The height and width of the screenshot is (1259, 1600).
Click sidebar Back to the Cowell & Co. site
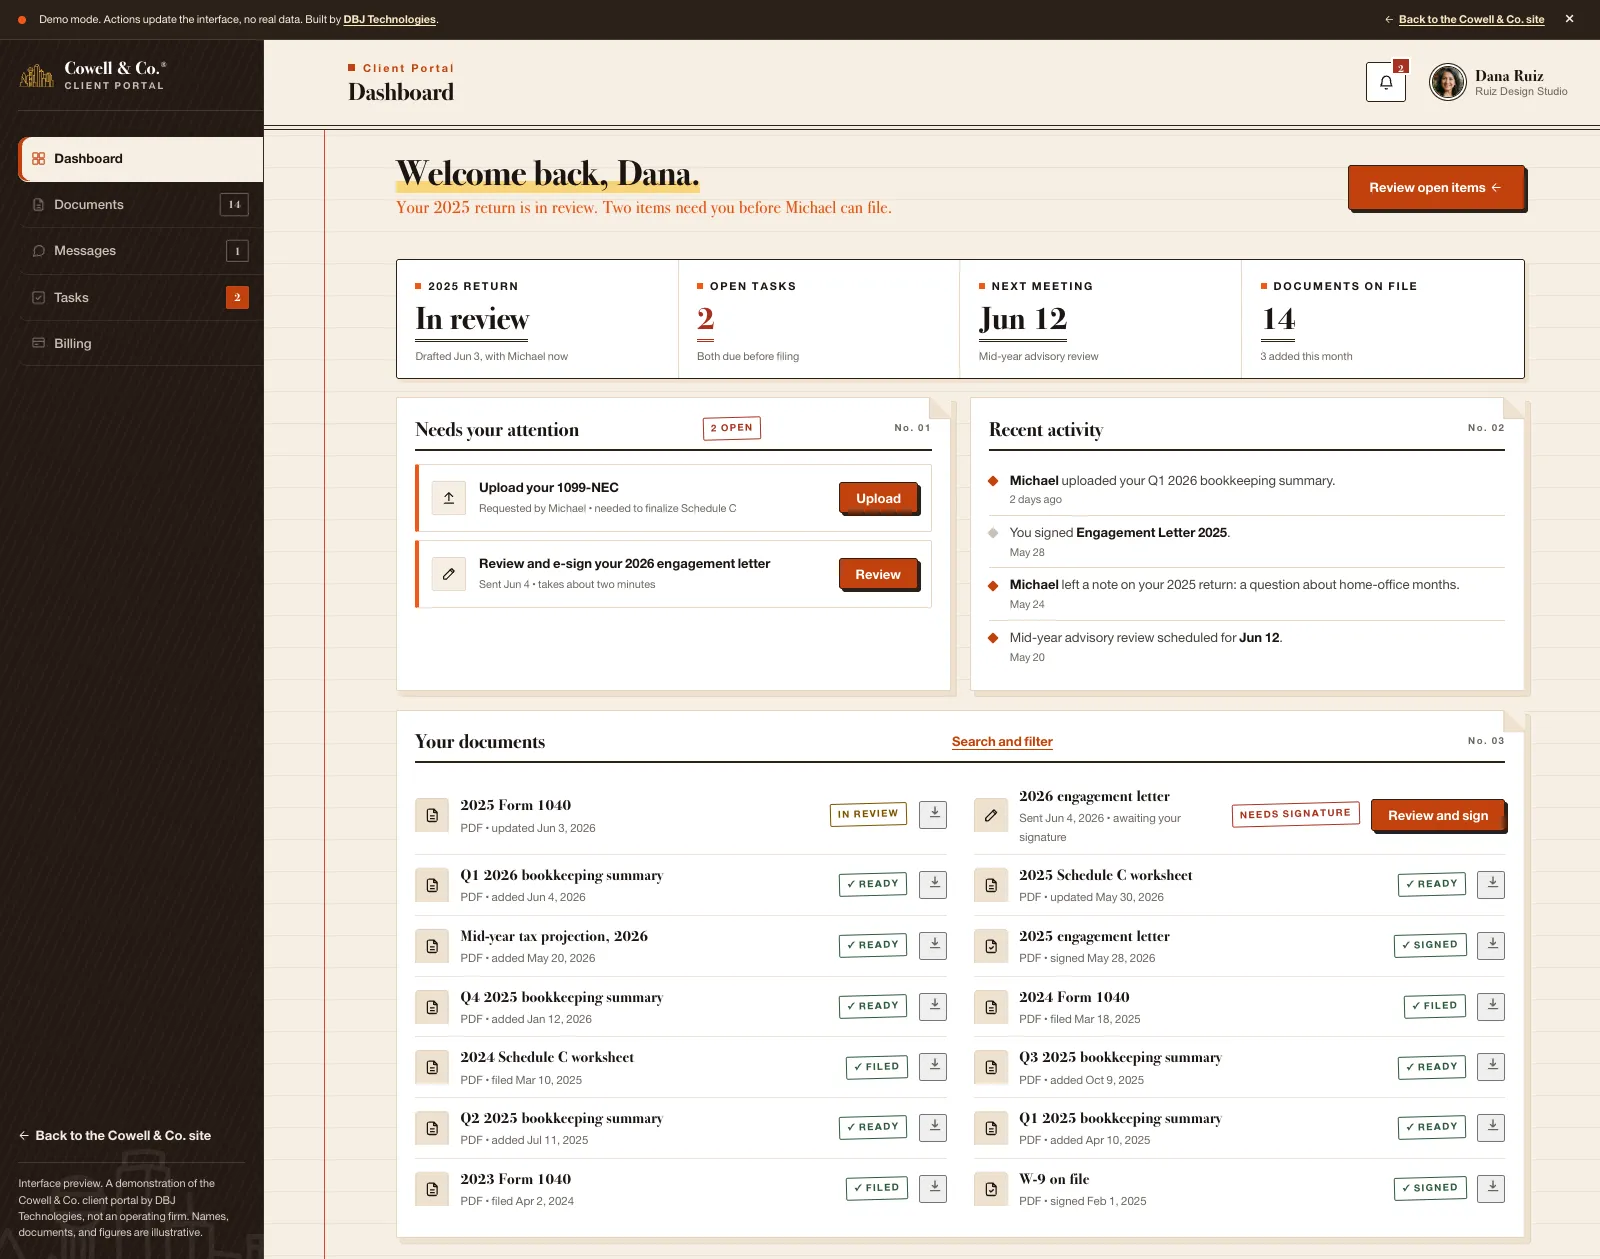pos(115,1136)
